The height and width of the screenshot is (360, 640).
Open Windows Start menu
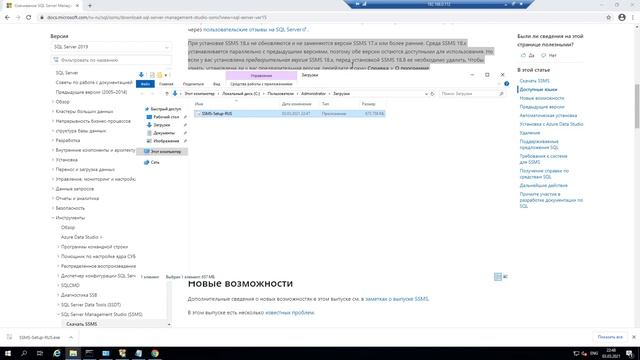pyautogui.click(x=8, y=353)
